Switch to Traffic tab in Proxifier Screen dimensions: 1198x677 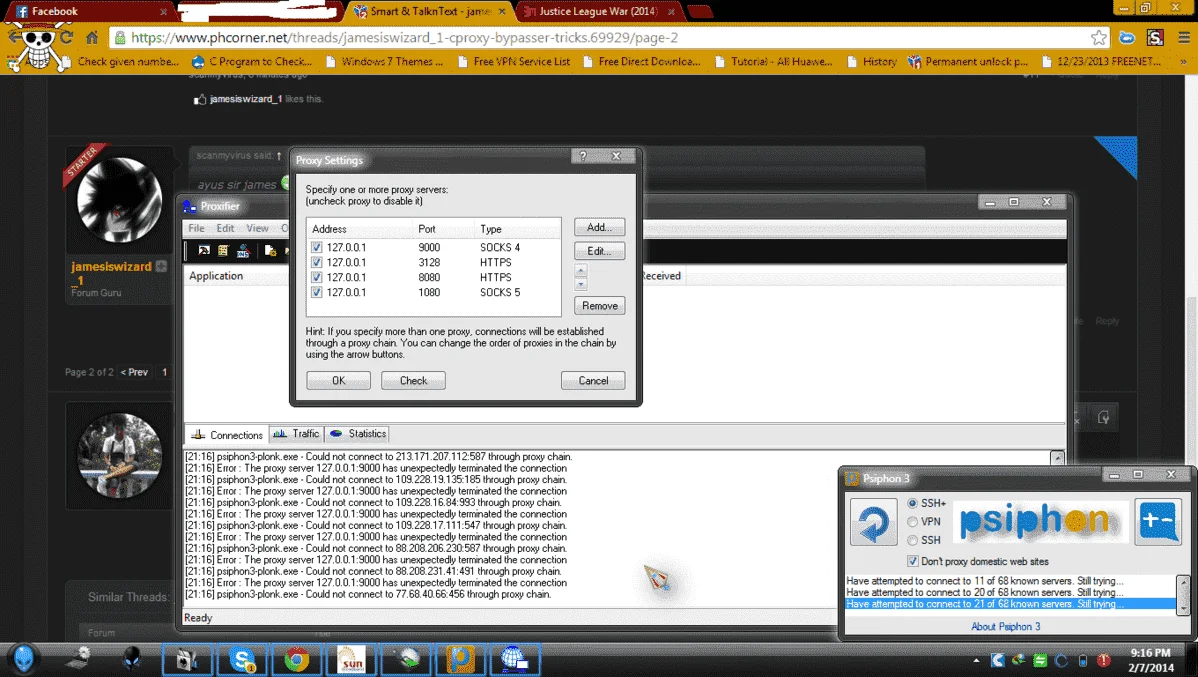click(296, 434)
